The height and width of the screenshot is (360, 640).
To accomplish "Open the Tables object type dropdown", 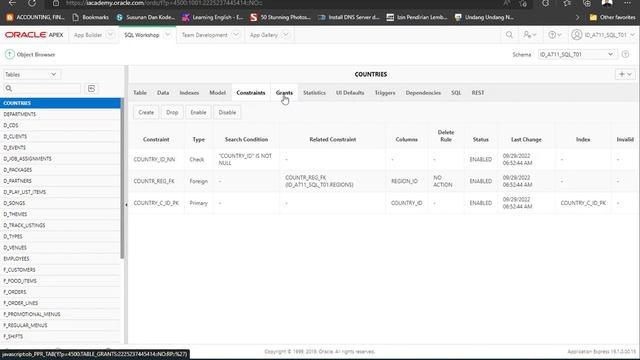I will pos(31,74).
